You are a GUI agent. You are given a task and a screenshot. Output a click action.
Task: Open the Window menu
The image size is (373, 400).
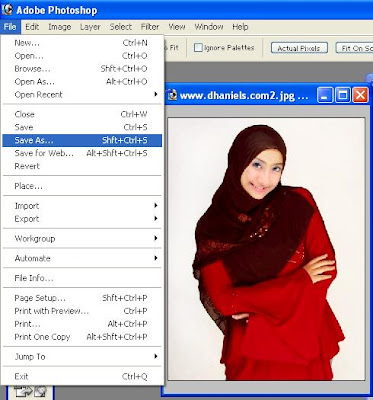pyautogui.click(x=209, y=27)
